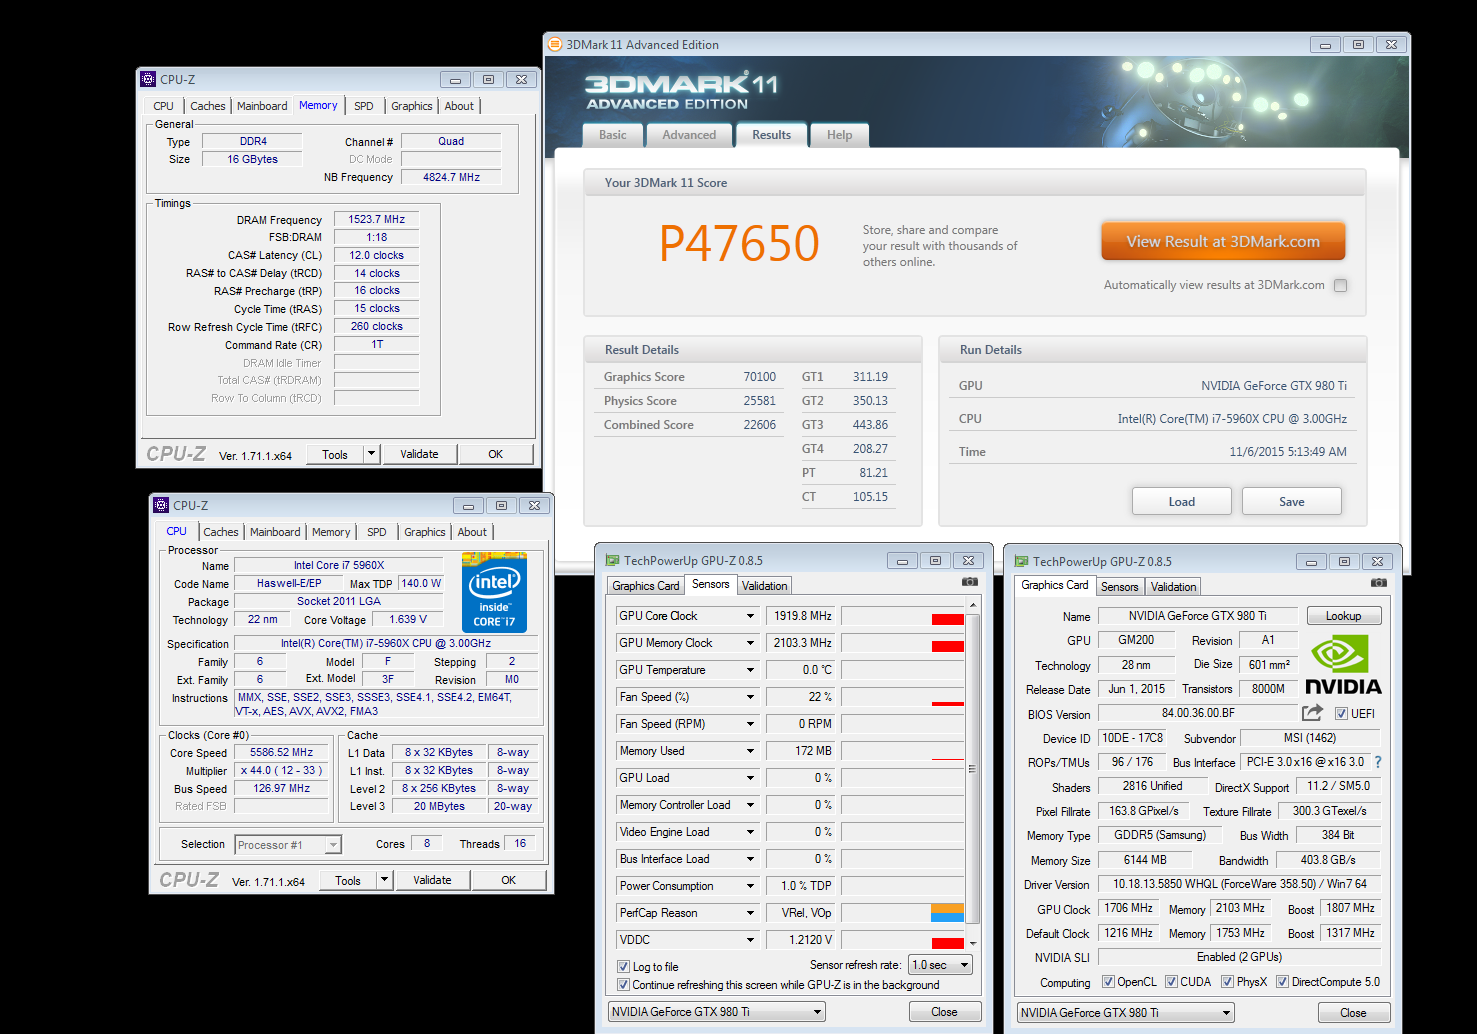The width and height of the screenshot is (1477, 1034).
Task: Click the PerfCap Reason colored graph
Action: pos(902,913)
